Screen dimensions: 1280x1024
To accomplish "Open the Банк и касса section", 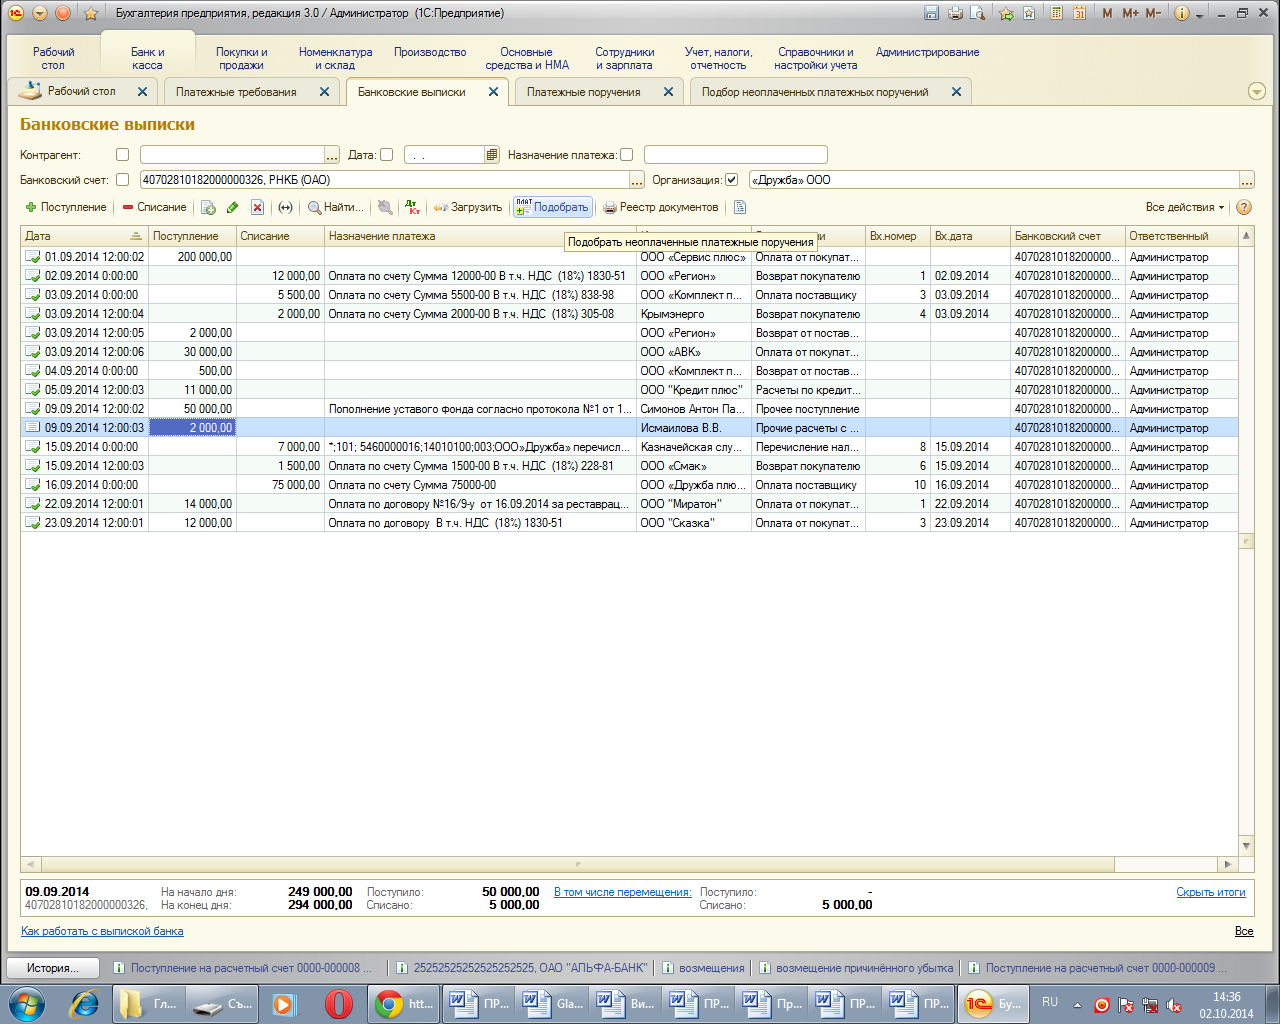I will click(147, 58).
